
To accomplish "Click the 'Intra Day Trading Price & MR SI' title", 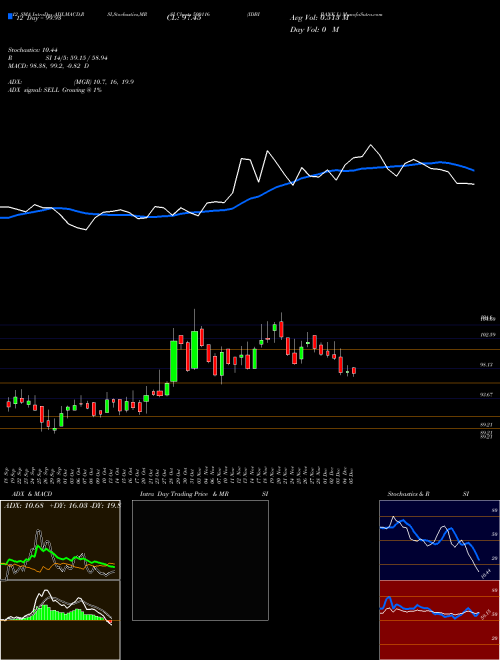I will point(204,494).
